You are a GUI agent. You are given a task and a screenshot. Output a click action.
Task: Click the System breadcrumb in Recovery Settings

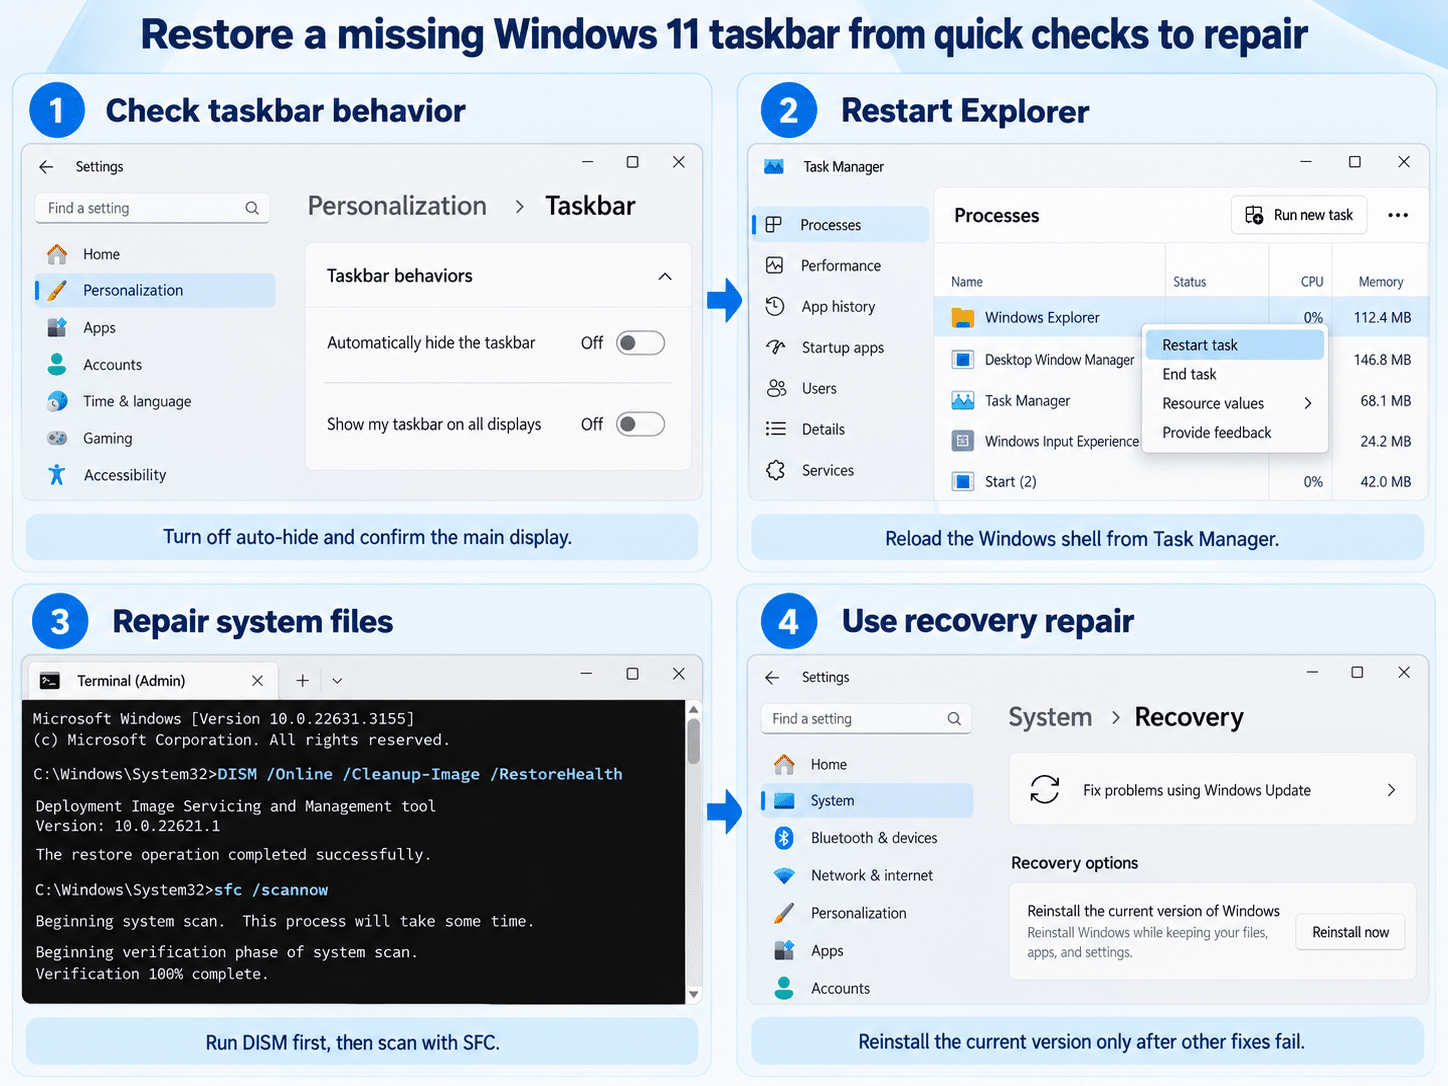click(x=1050, y=717)
